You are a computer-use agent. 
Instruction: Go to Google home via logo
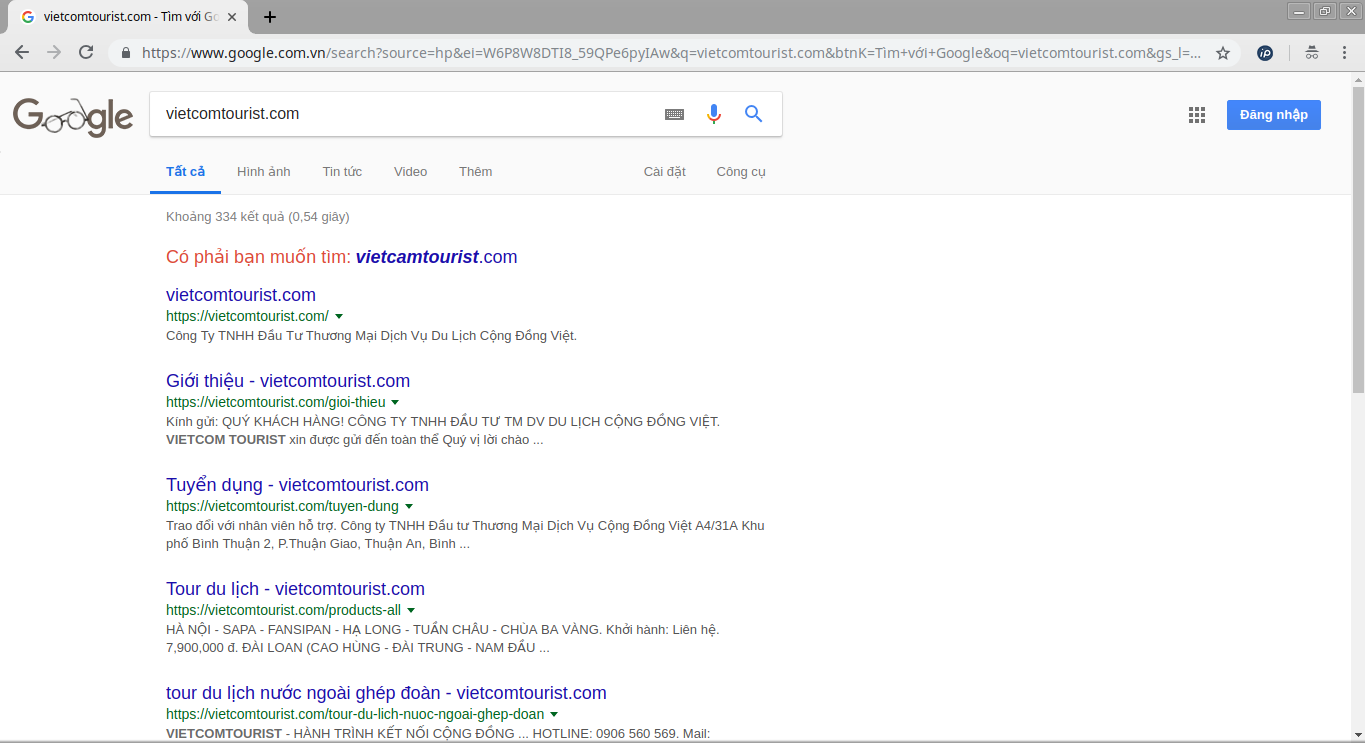(x=73, y=117)
